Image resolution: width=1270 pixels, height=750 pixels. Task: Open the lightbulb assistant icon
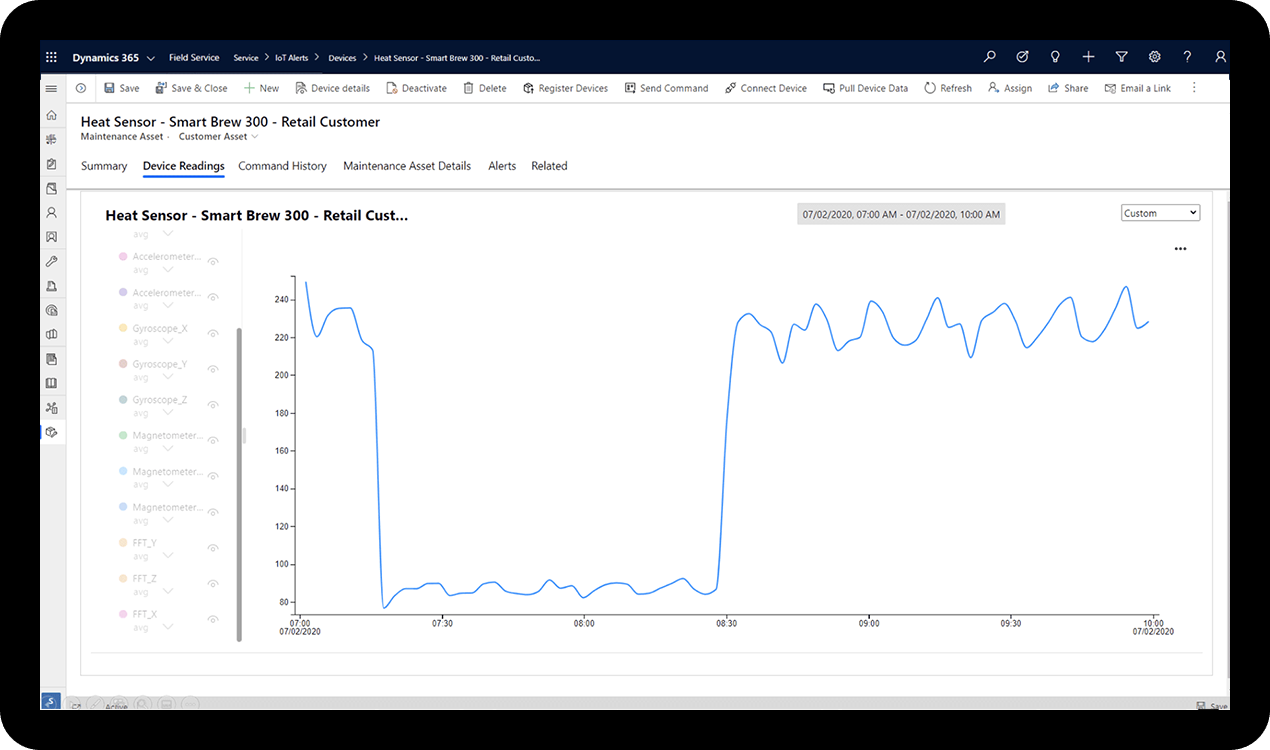click(1055, 58)
